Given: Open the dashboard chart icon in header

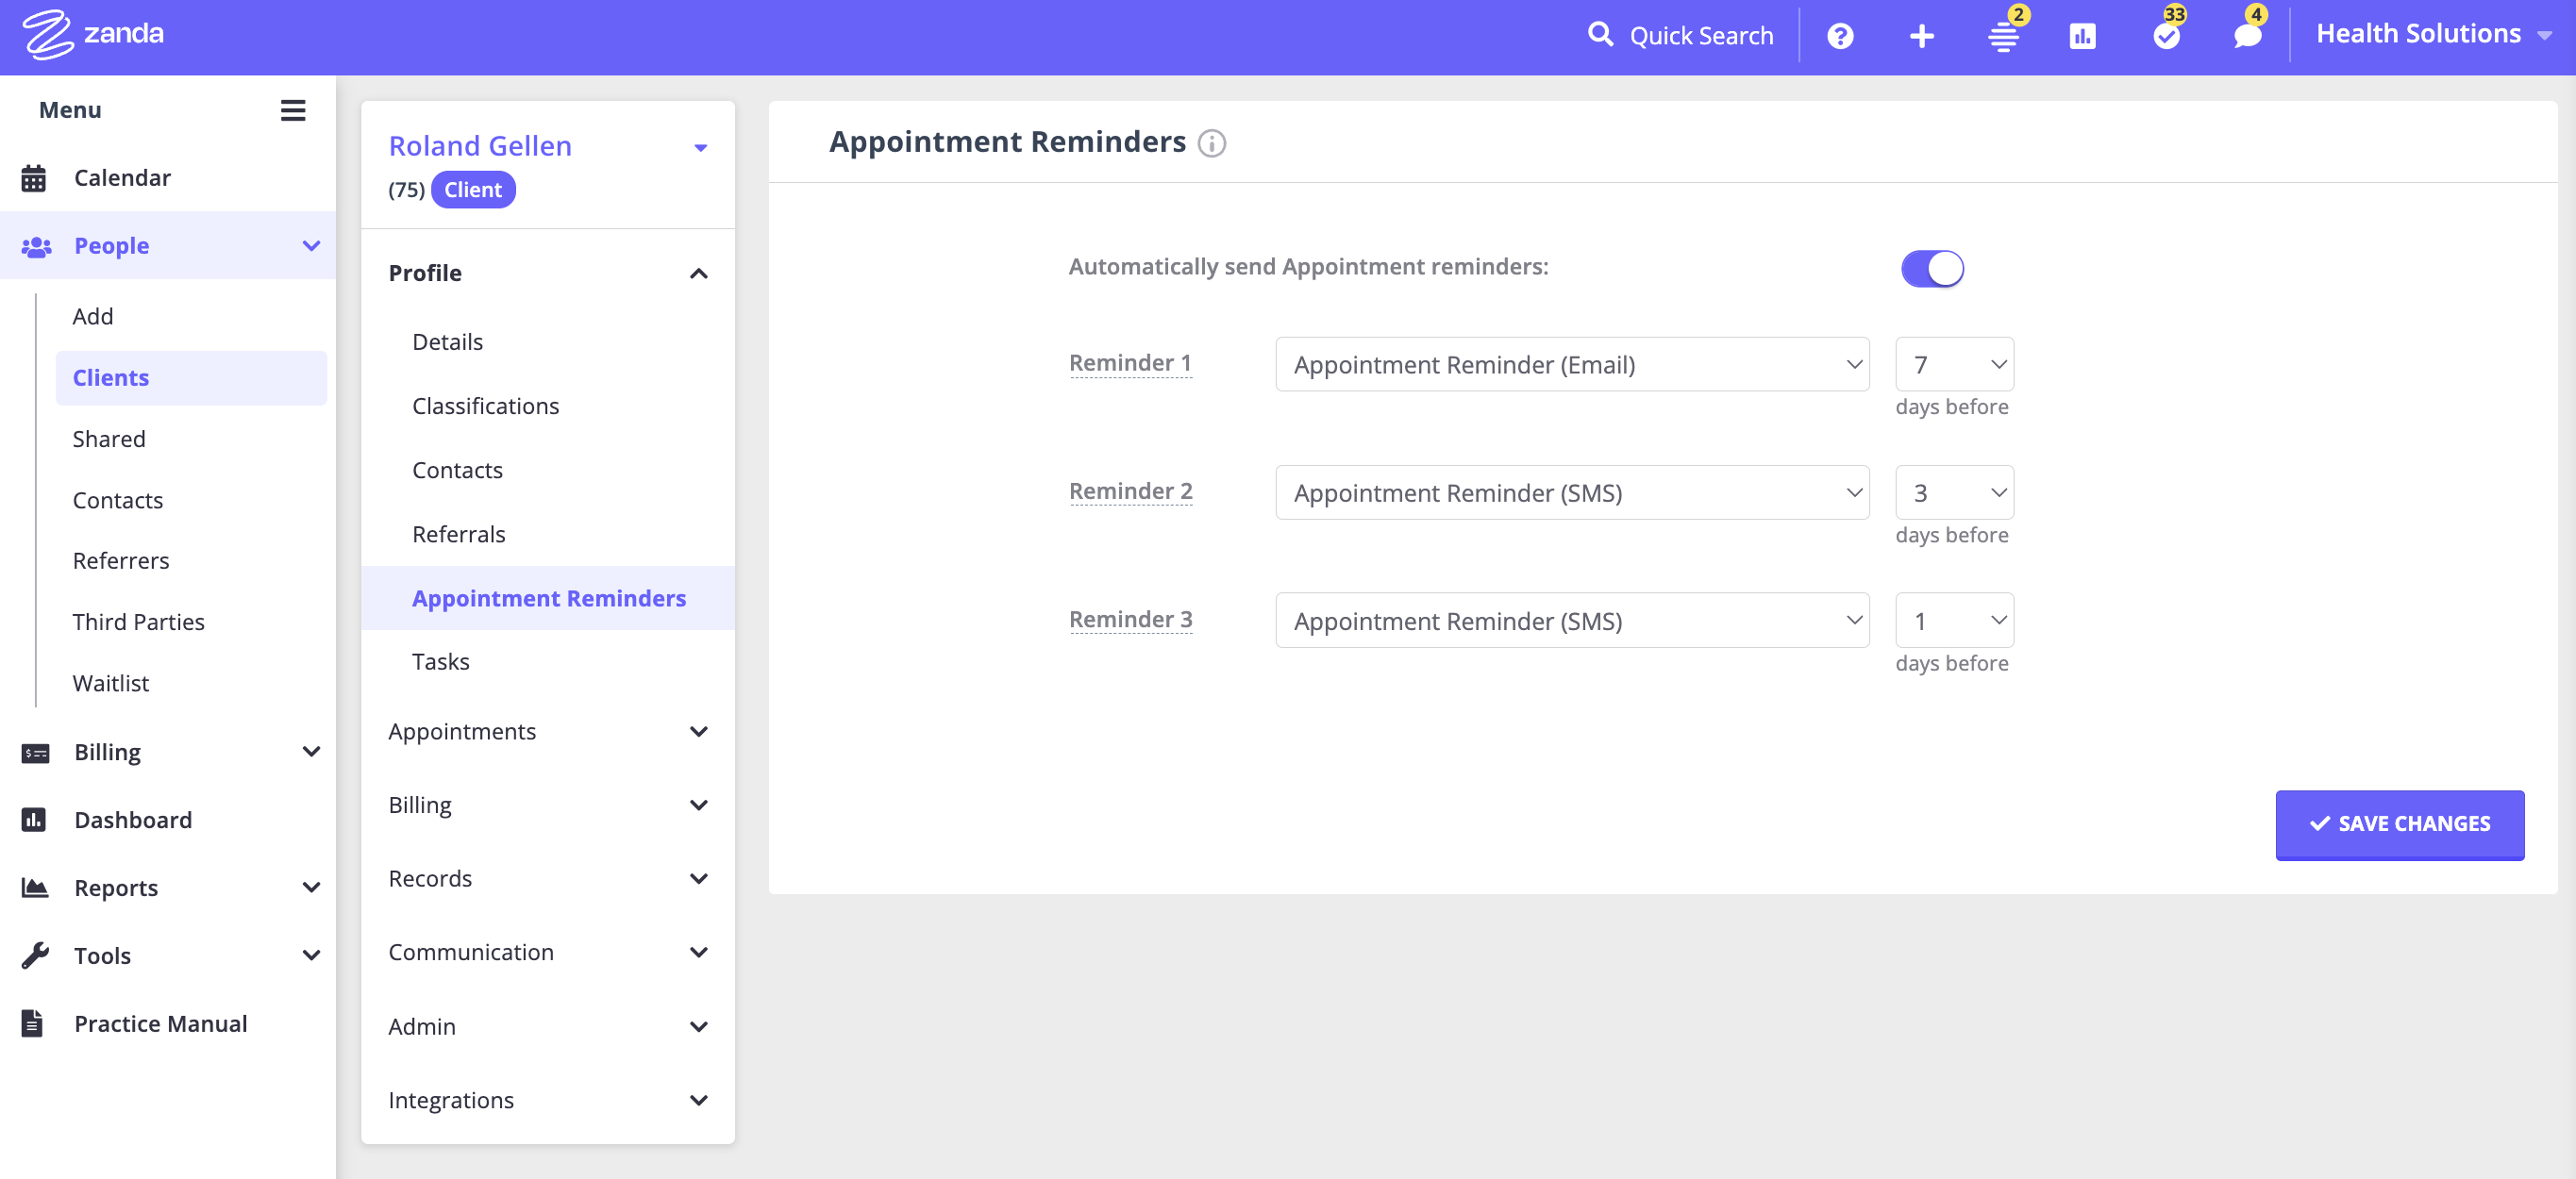Looking at the screenshot, I should [x=2082, y=37].
